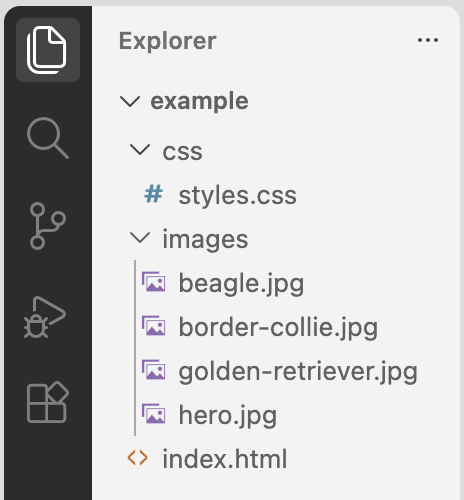Click the image icon next to golden-retriever.jpg
Viewport: 464px width, 500px height.
153,370
